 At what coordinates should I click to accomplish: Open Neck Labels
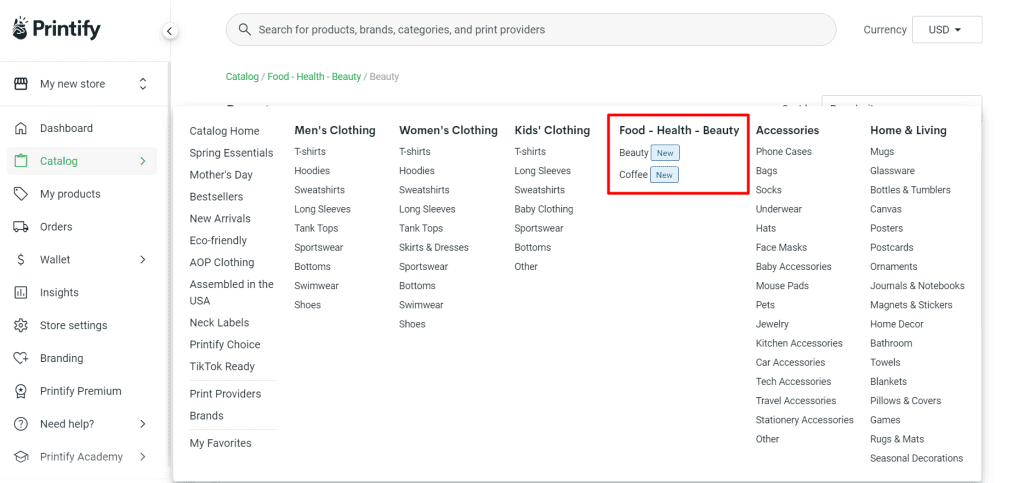click(219, 322)
